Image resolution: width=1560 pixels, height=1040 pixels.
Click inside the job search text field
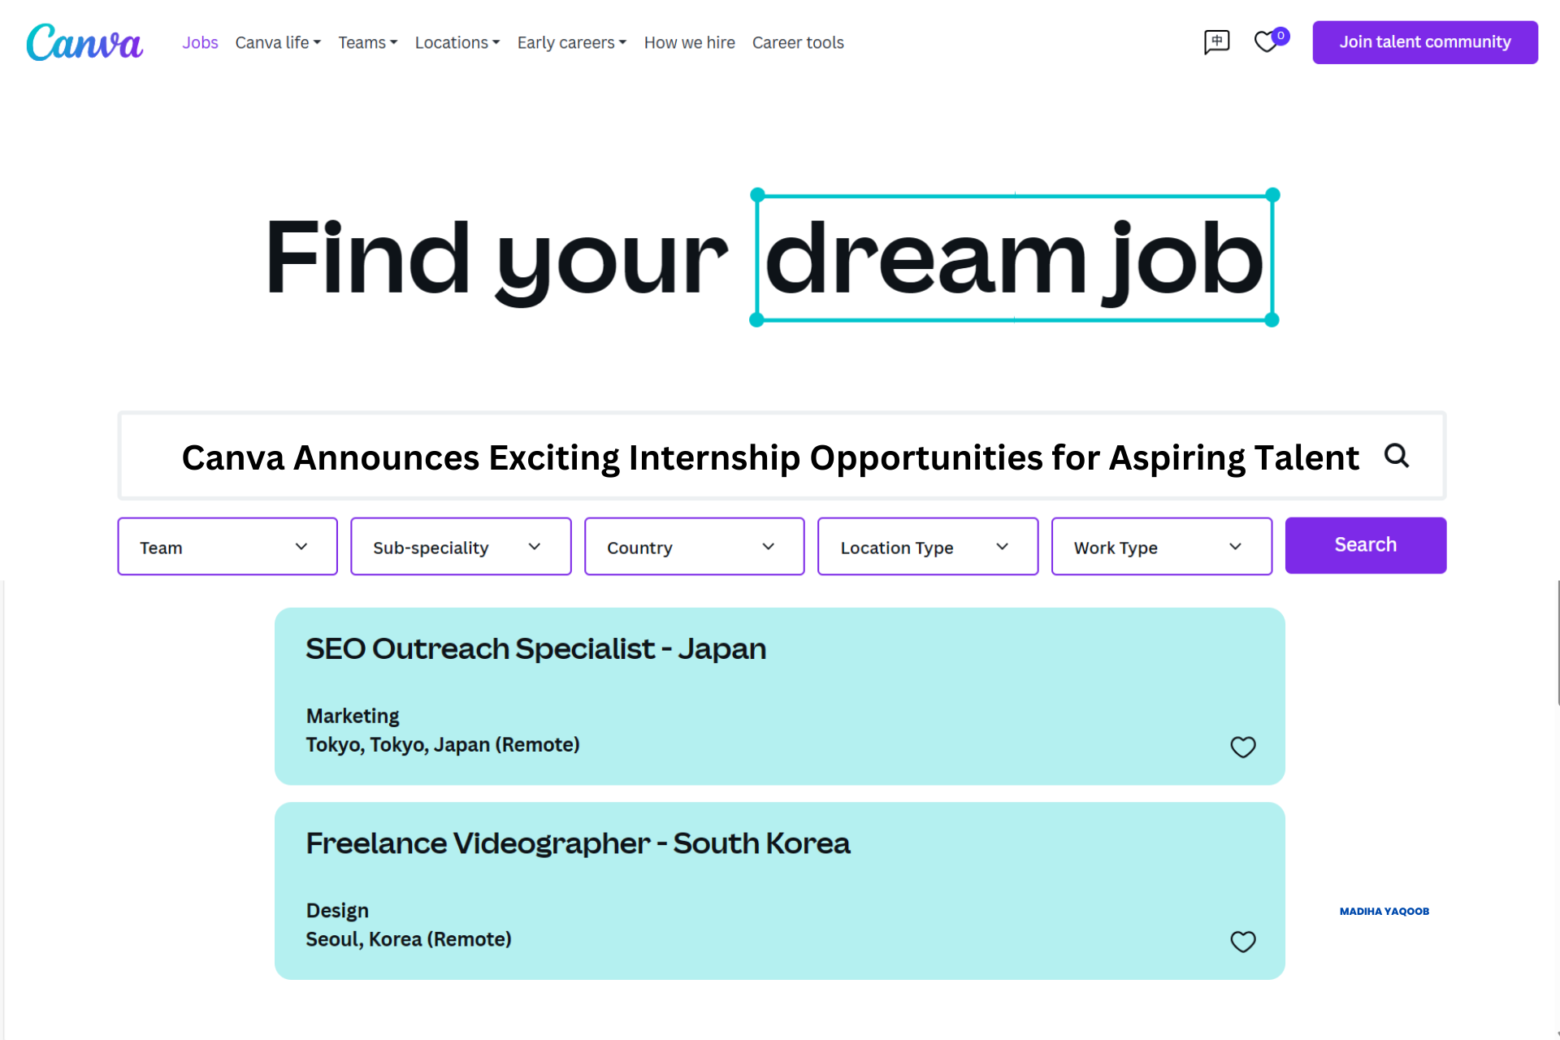click(700, 456)
